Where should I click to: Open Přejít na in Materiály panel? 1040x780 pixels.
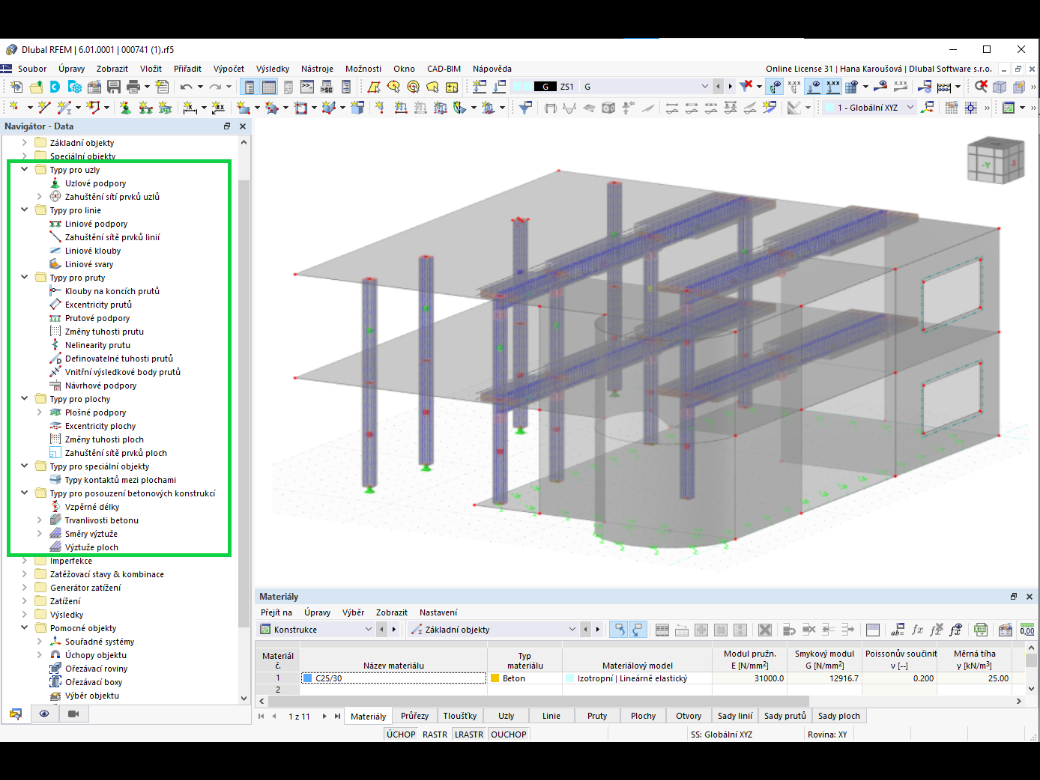(277, 612)
